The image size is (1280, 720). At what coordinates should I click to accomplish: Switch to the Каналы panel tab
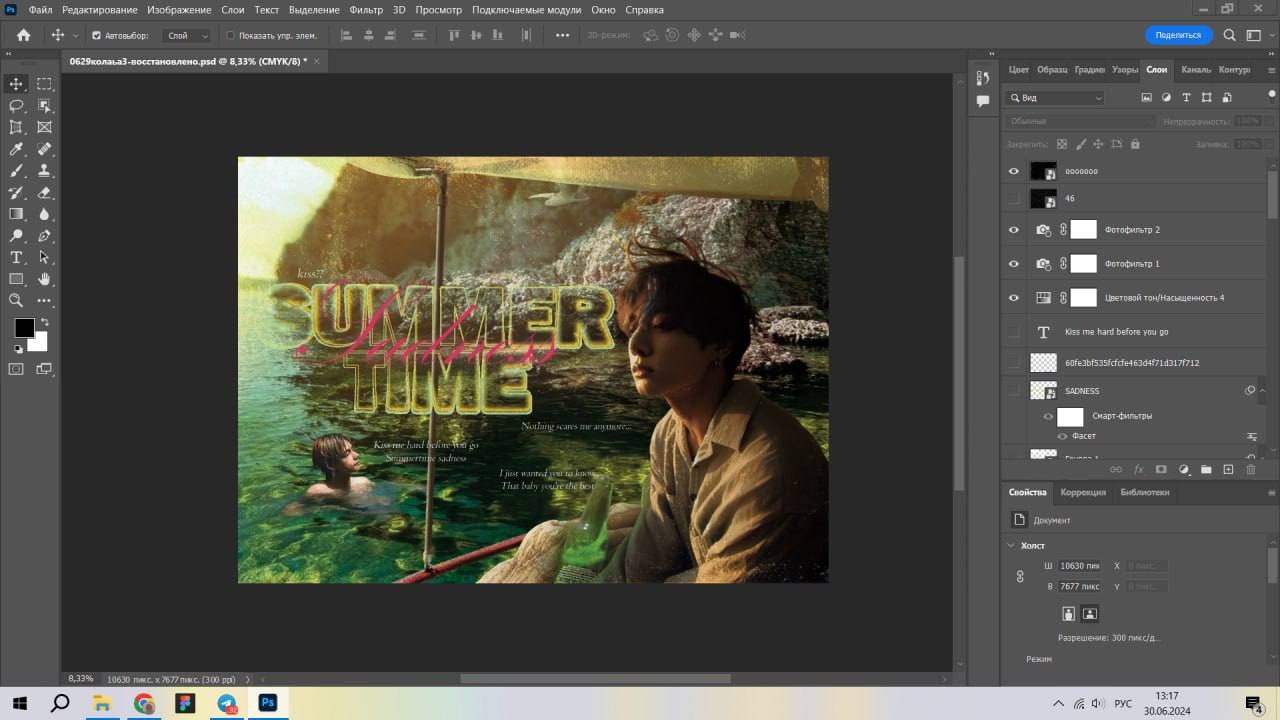1196,70
